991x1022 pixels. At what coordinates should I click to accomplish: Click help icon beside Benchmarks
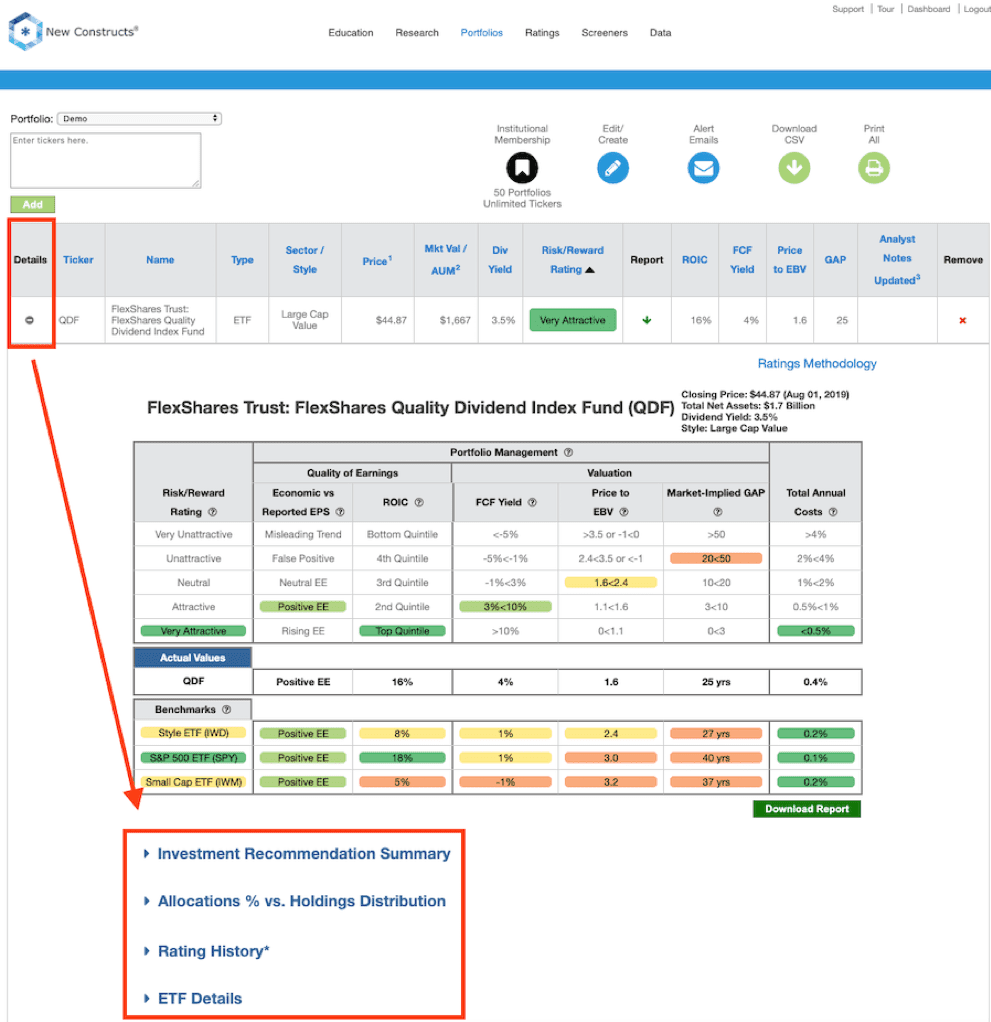pyautogui.click(x=226, y=709)
